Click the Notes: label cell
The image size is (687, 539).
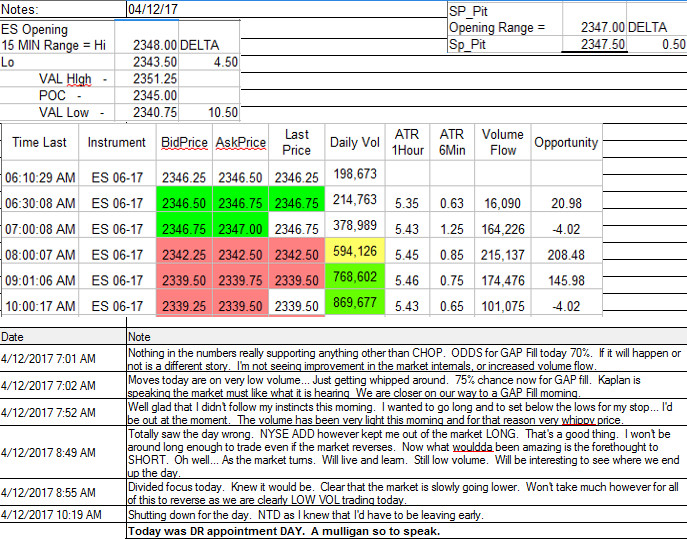click(x=63, y=9)
